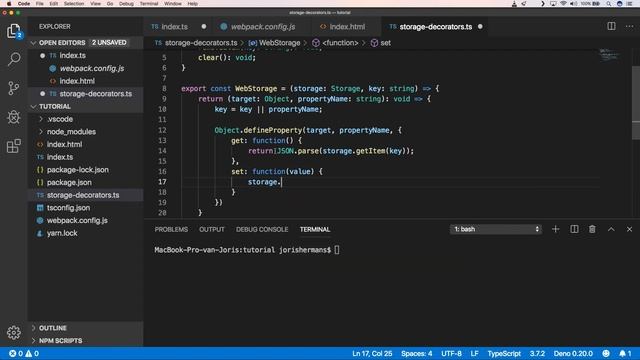Click <function> in the breadcrumb
The height and width of the screenshot is (360, 640).
[340, 43]
